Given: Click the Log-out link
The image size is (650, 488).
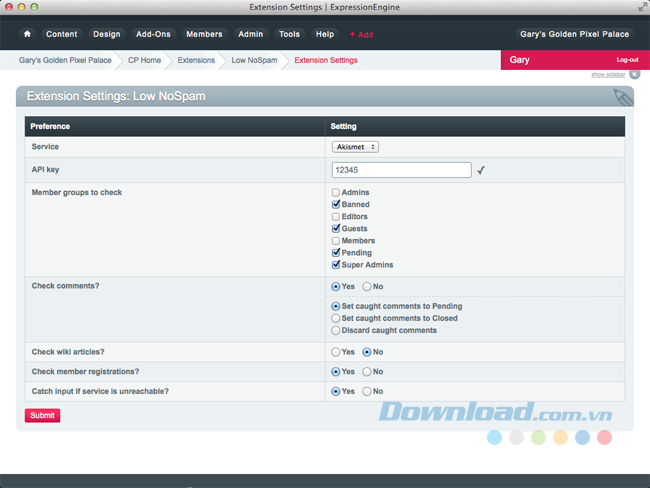Looking at the screenshot, I should [x=627, y=60].
